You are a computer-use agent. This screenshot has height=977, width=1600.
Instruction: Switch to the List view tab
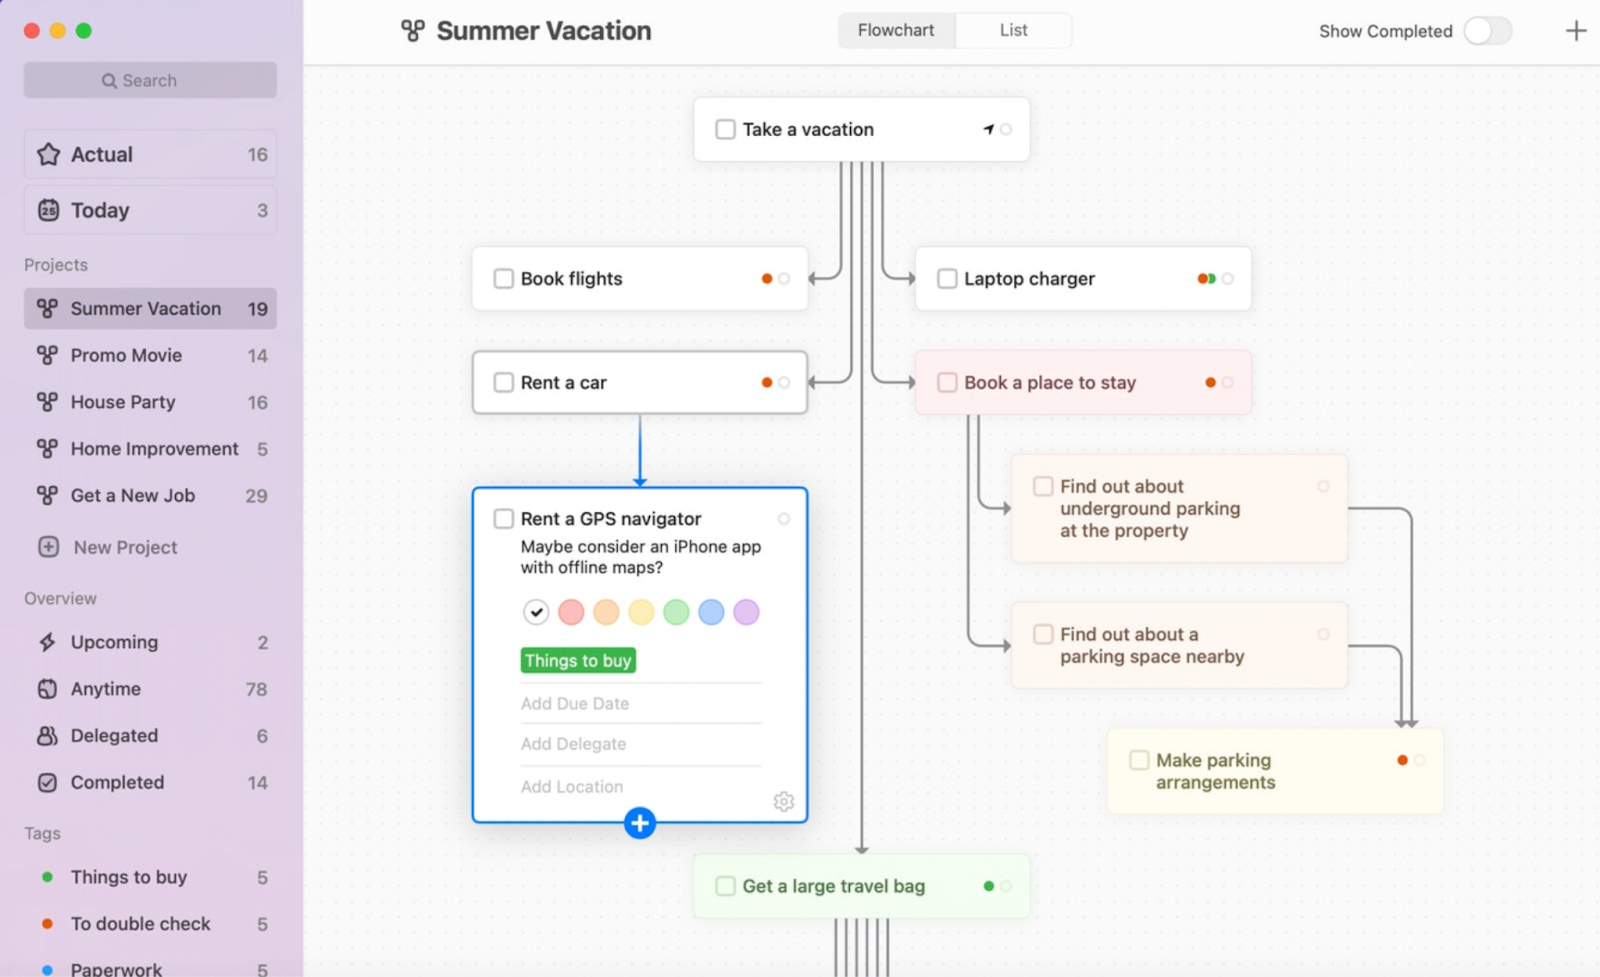pyautogui.click(x=1013, y=30)
